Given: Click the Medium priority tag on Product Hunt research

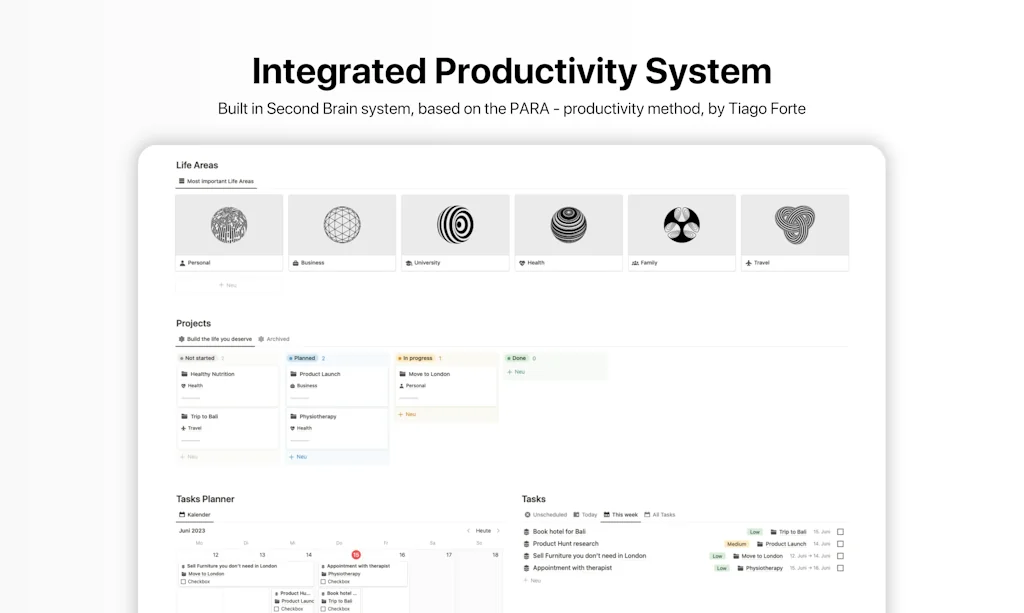Looking at the screenshot, I should tap(735, 544).
